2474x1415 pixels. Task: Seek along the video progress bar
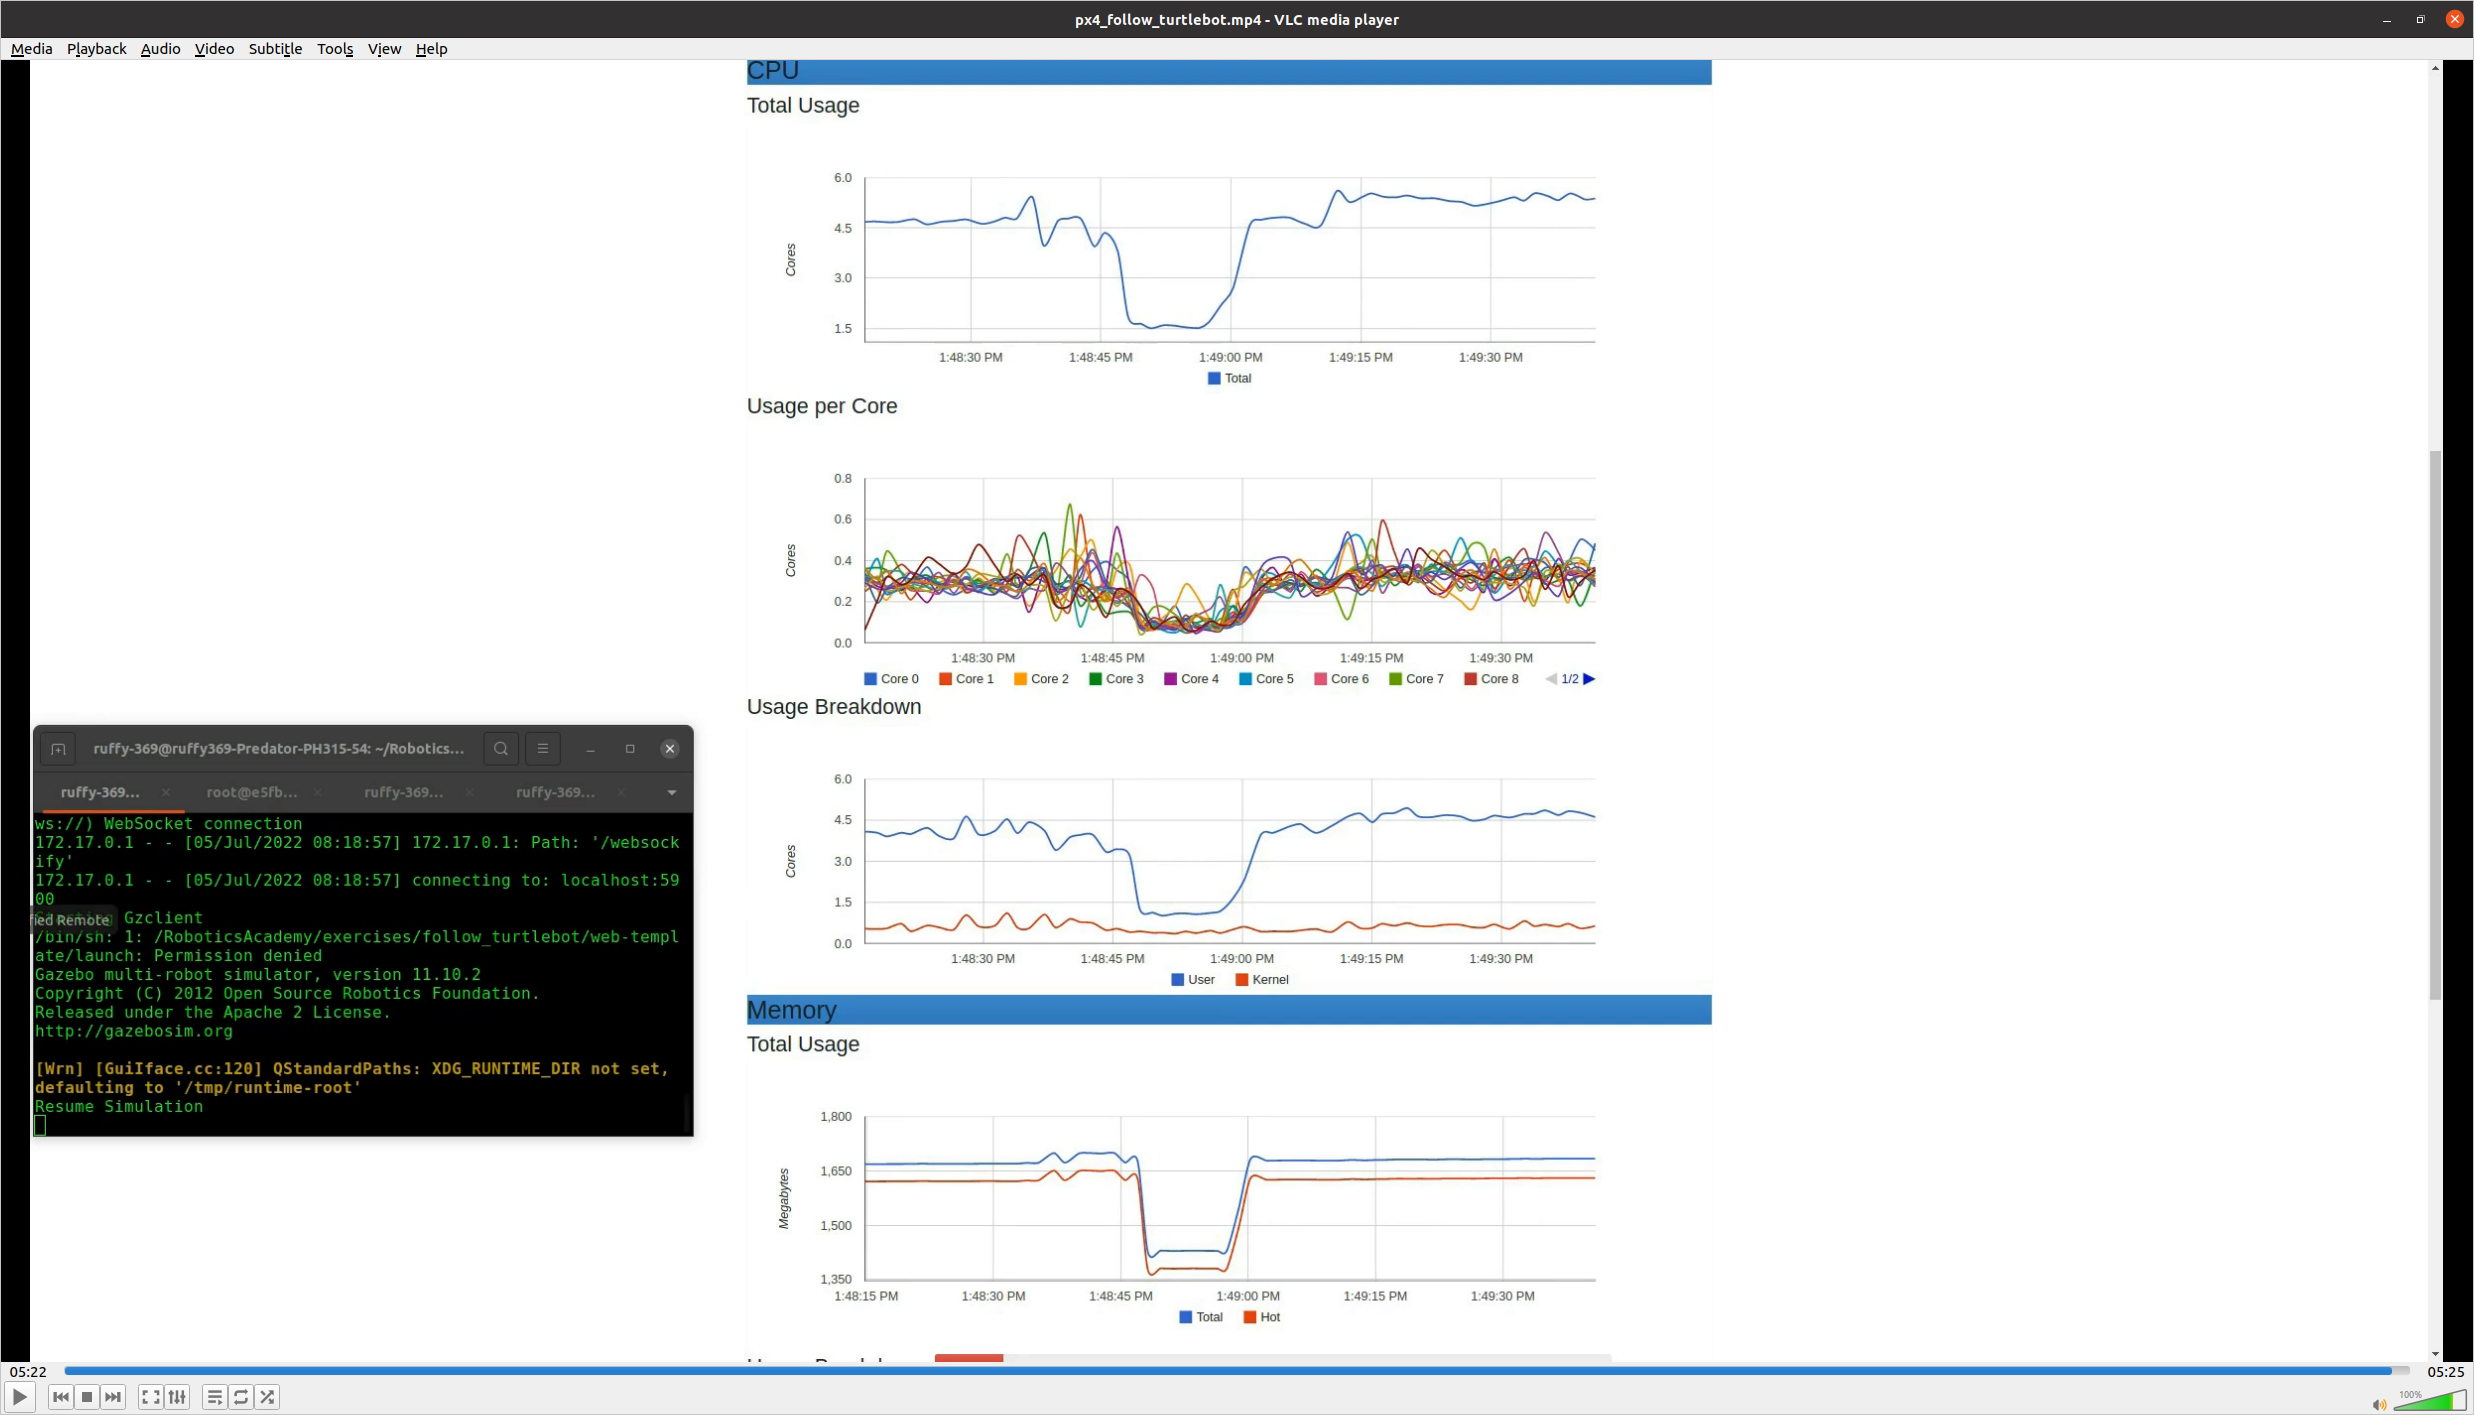coord(1236,1371)
